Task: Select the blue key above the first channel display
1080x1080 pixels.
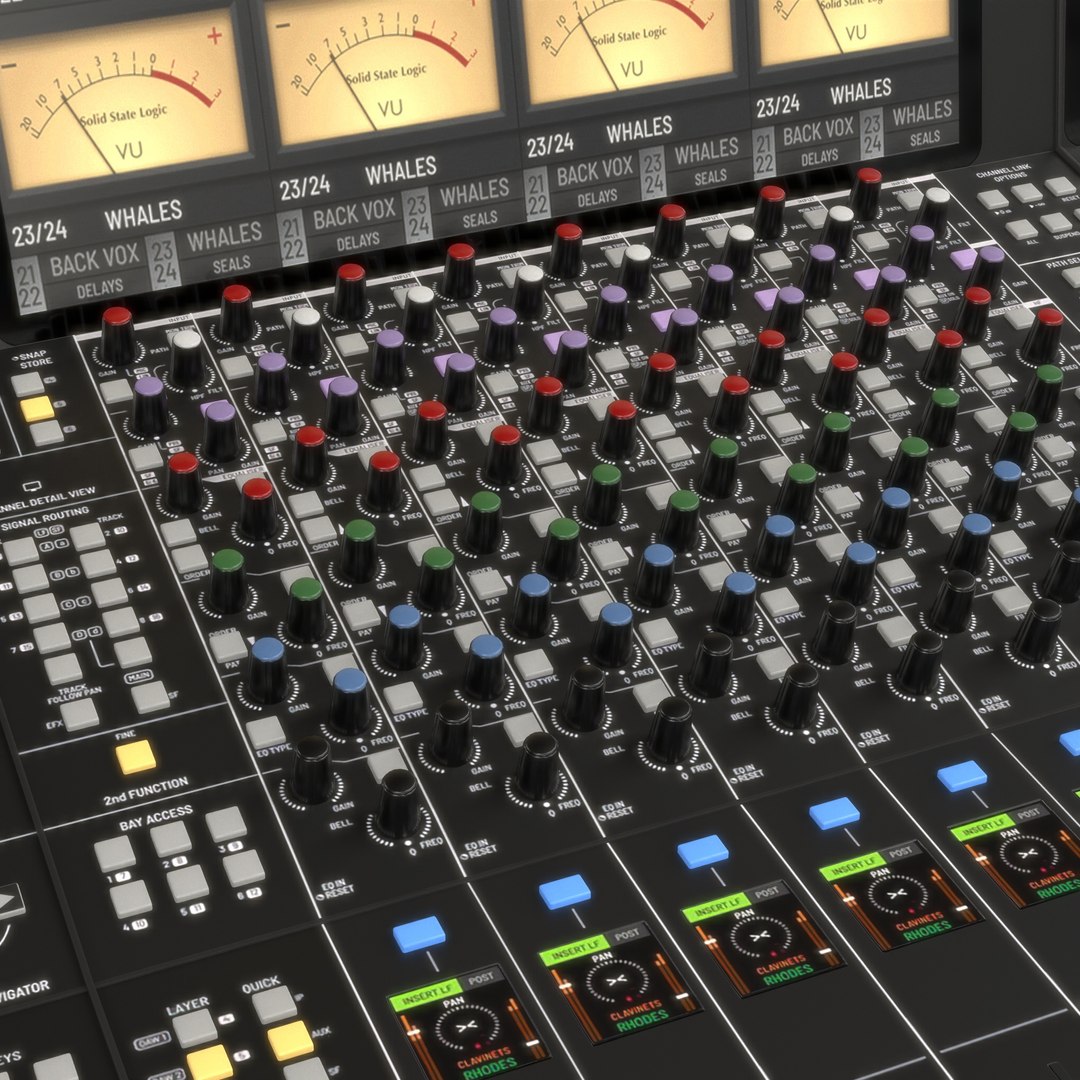Action: click(x=419, y=934)
